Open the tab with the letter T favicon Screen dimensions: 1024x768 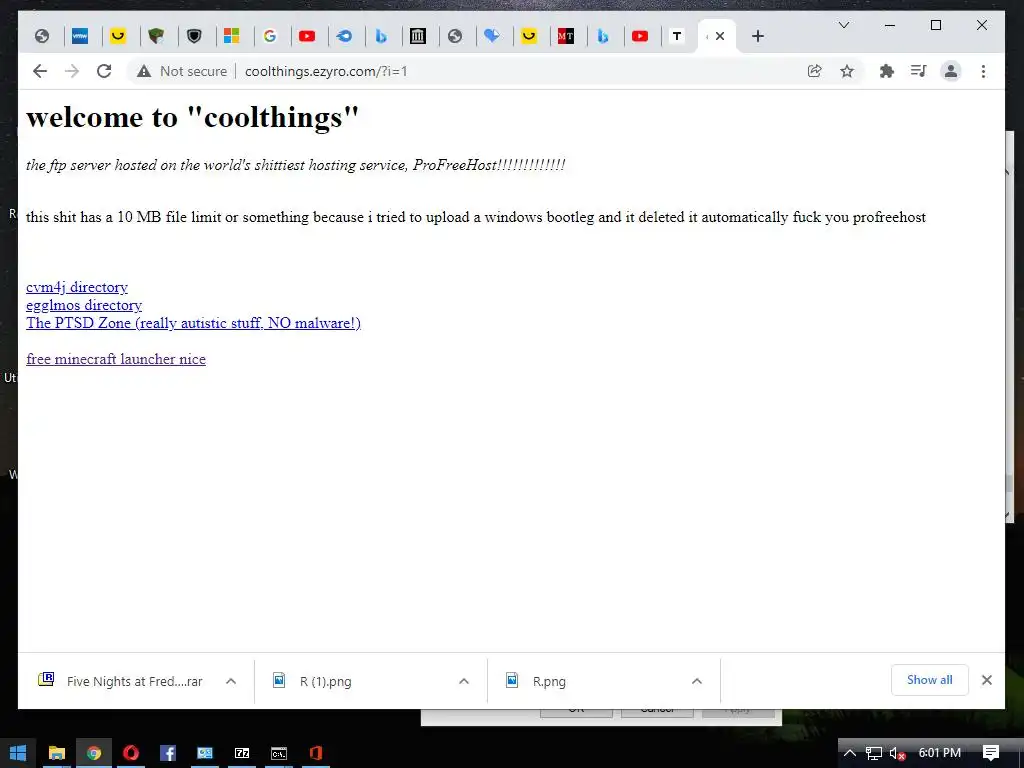[x=677, y=37]
